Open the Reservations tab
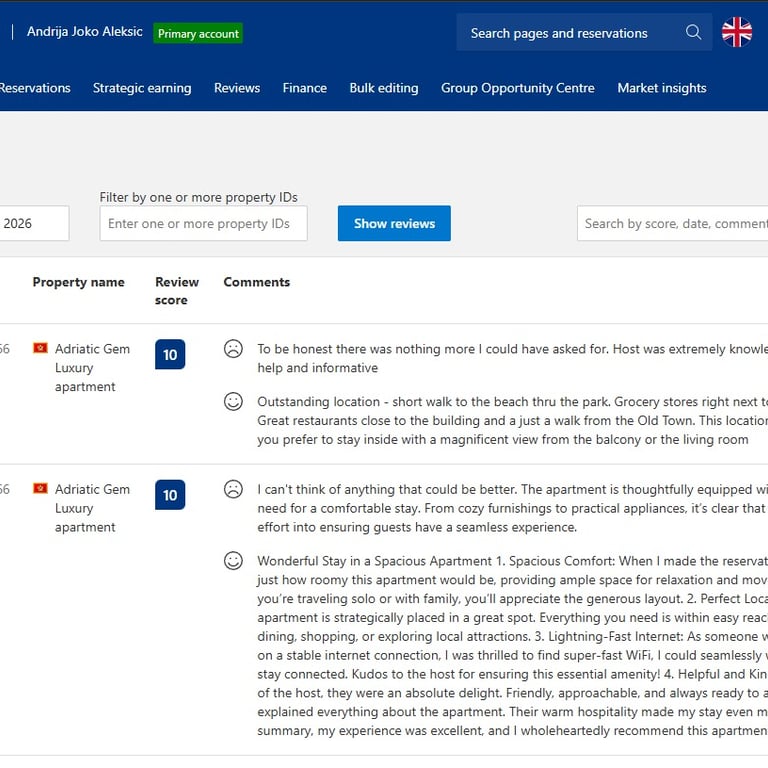This screenshot has height=768, width=768. point(35,88)
